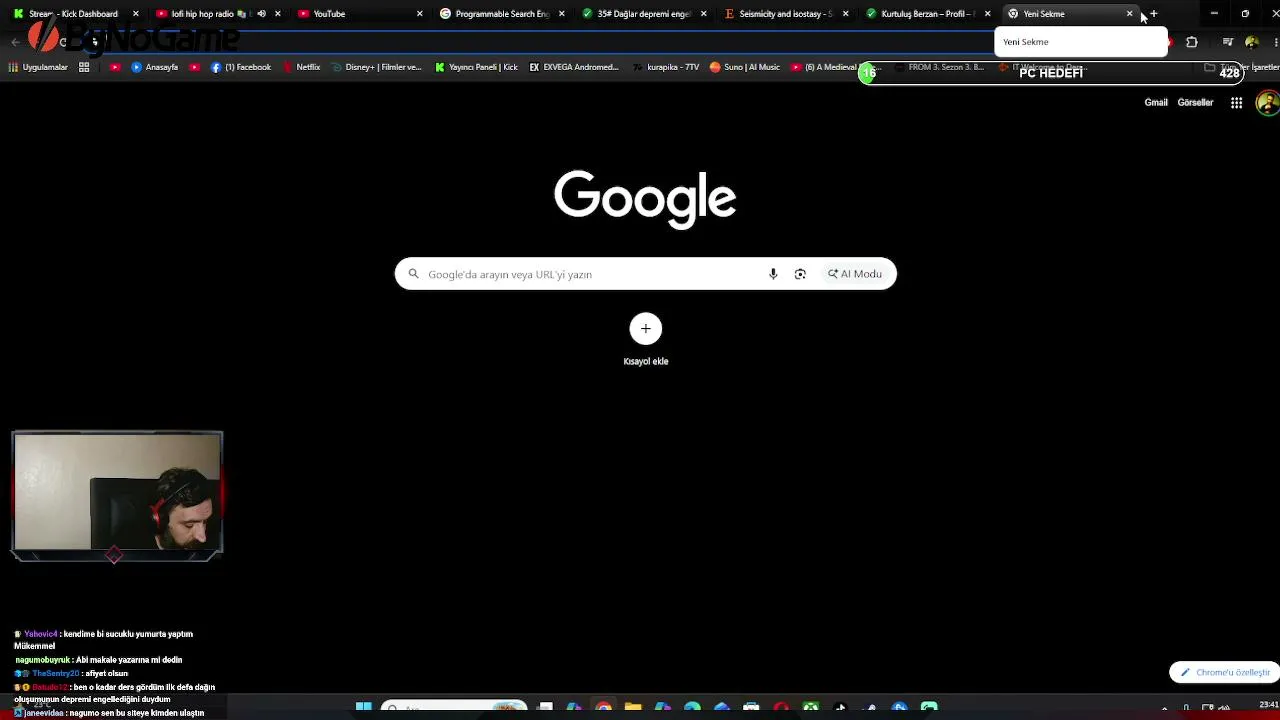Click the taskbar clock showing 23:41
This screenshot has height=720, width=1280.
coord(1268,707)
